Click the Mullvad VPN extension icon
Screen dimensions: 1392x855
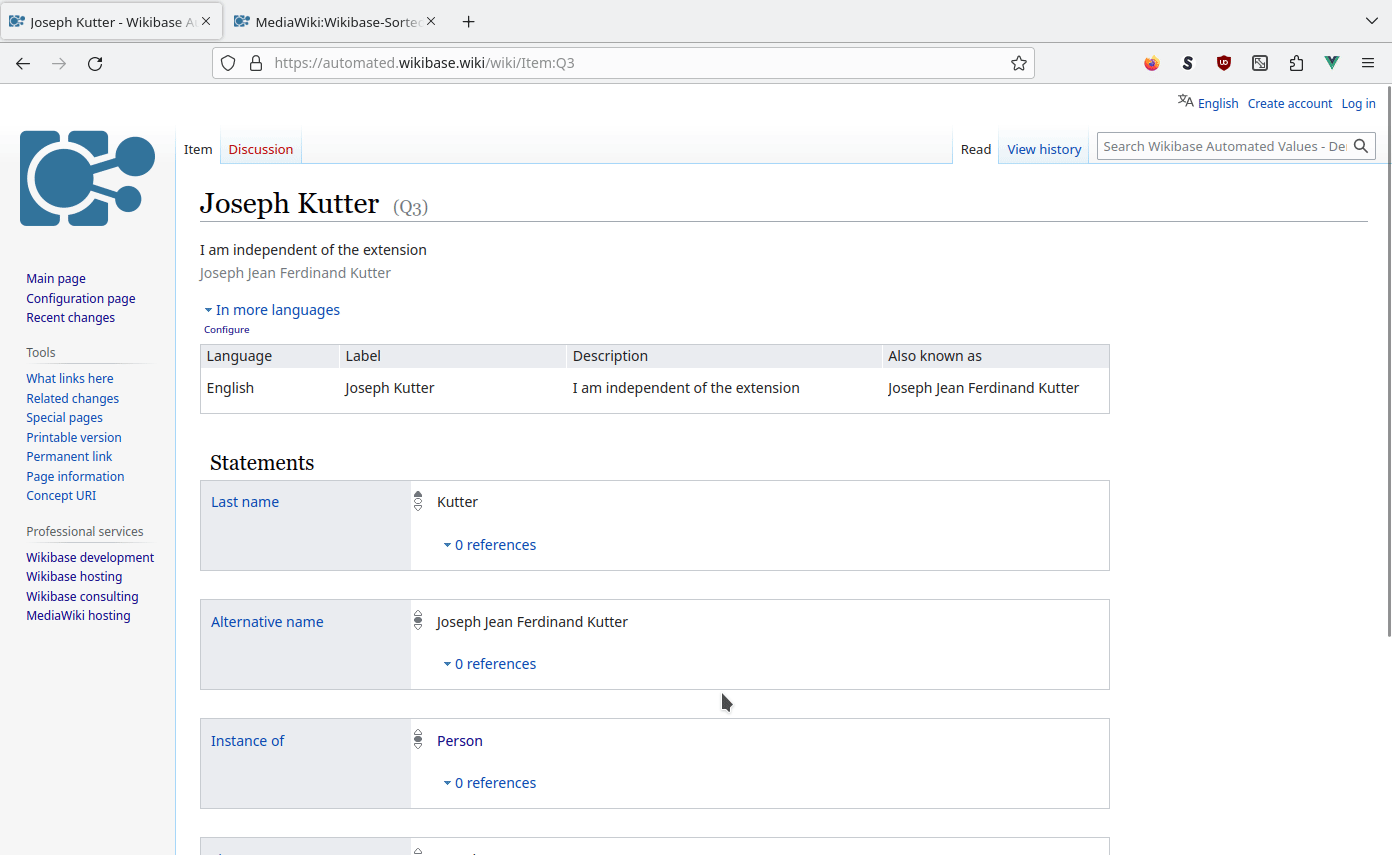tap(1331, 62)
